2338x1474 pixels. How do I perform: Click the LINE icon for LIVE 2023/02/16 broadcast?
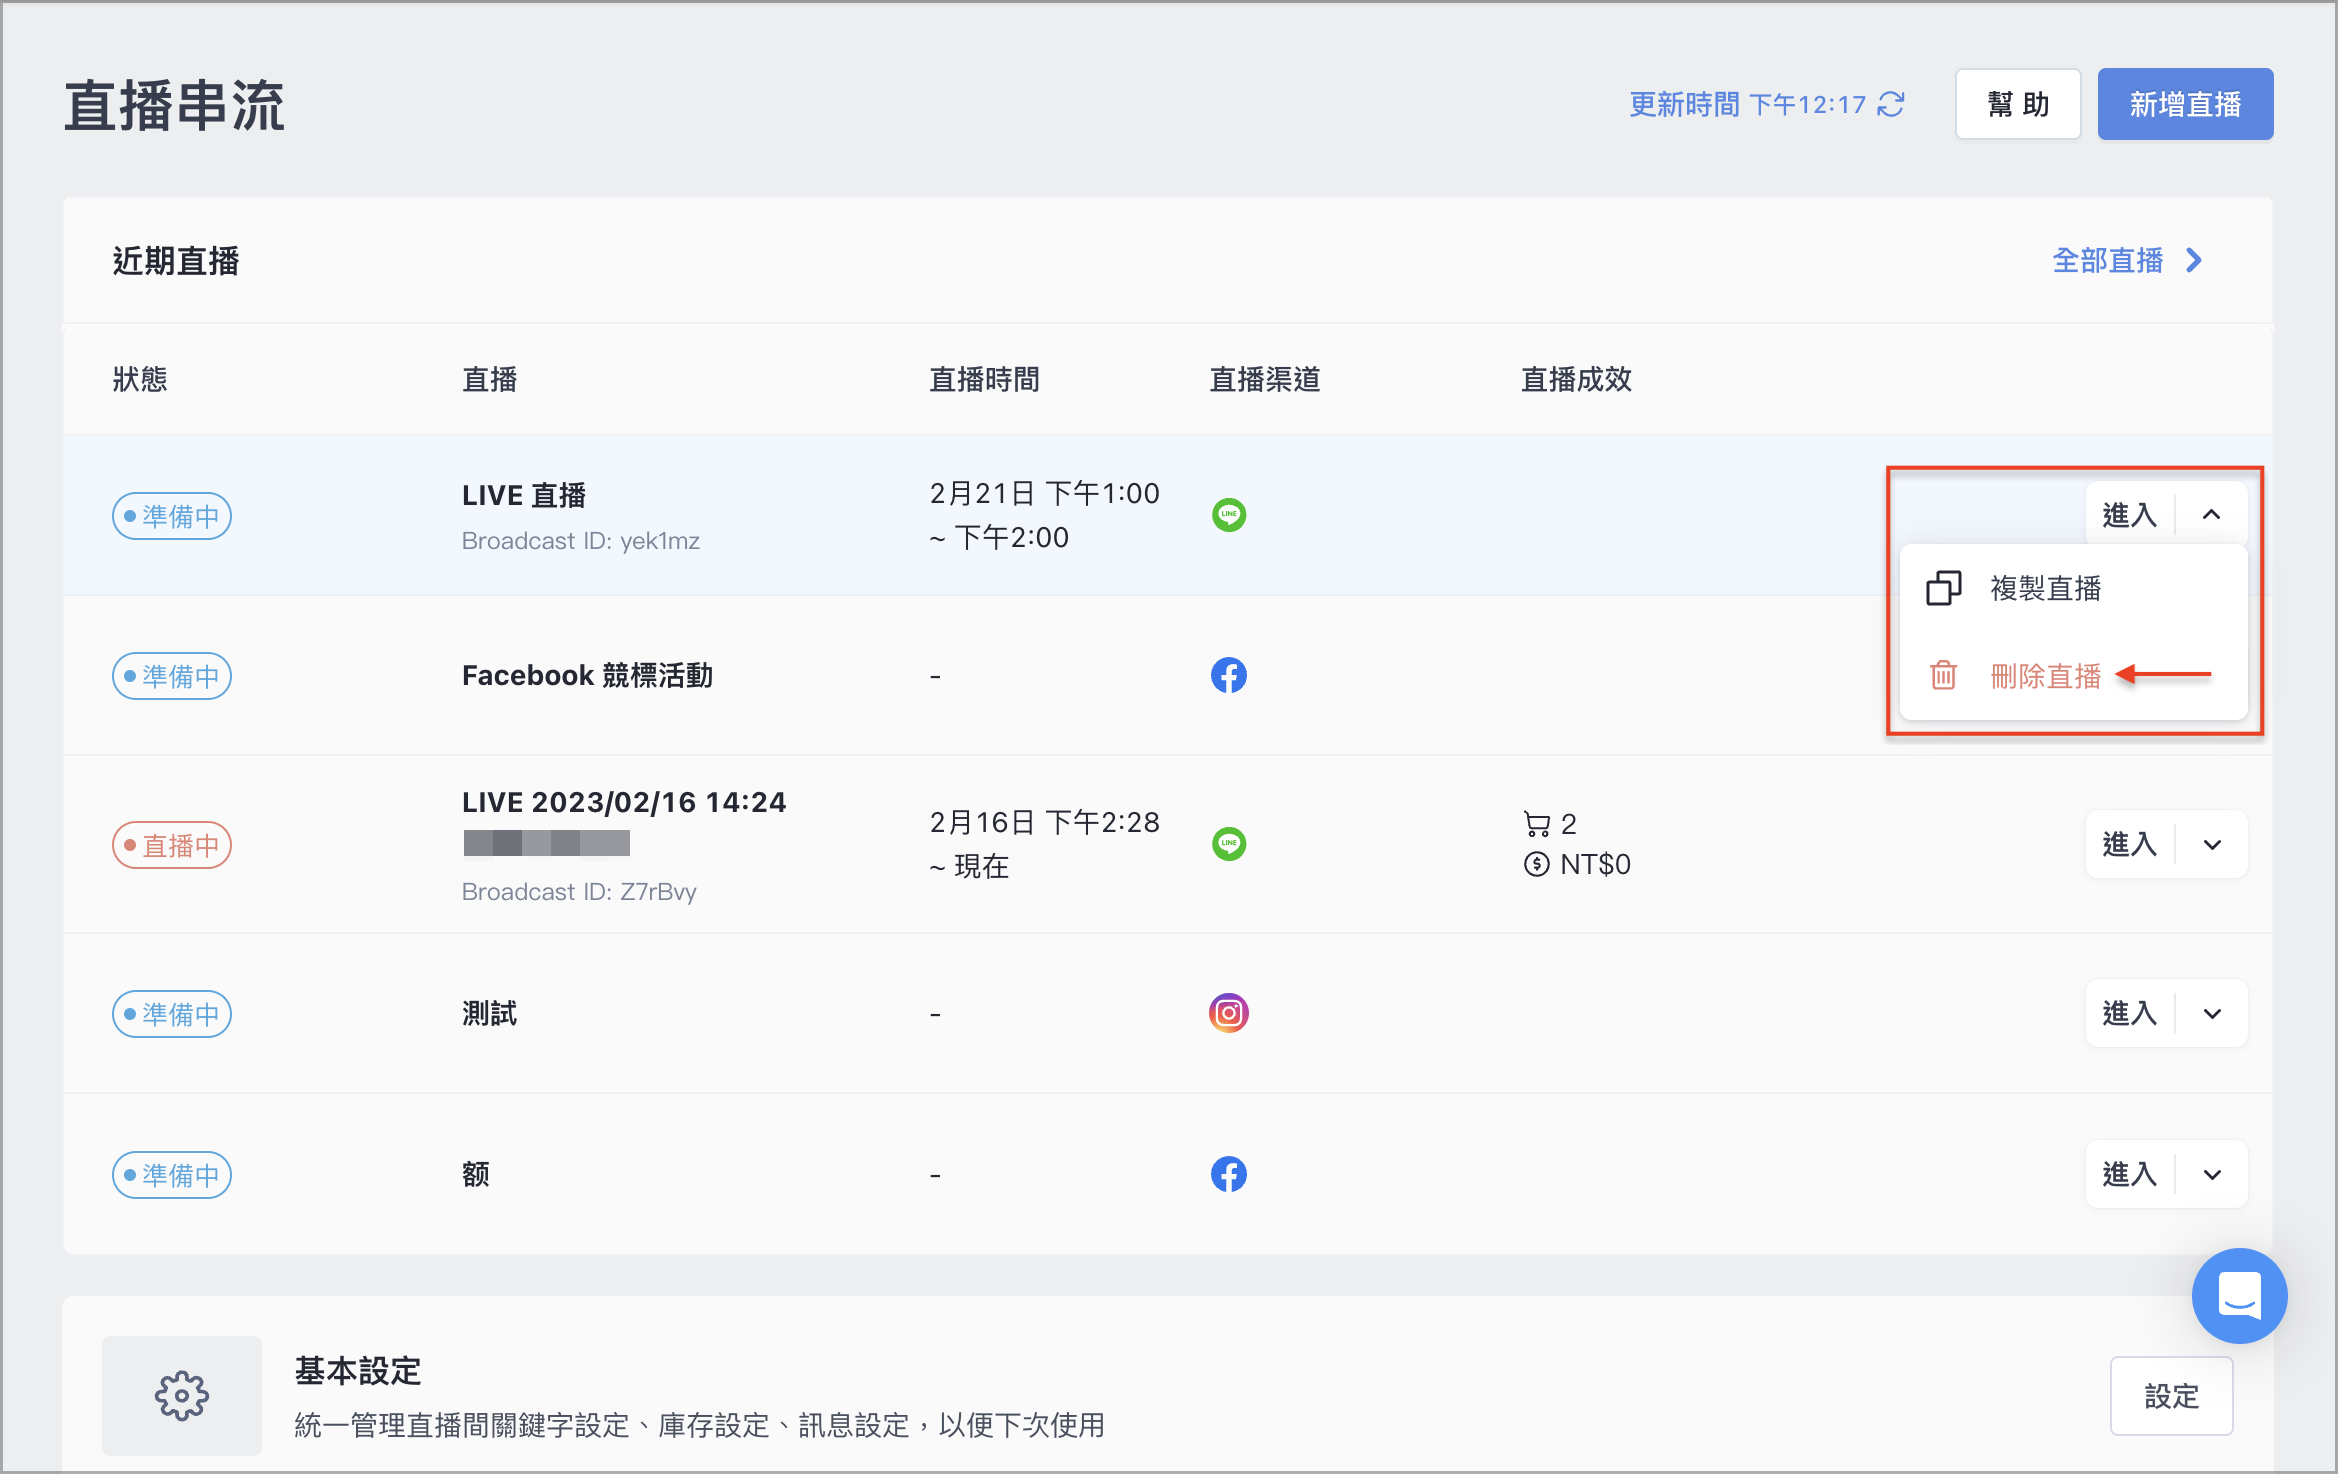[x=1229, y=844]
